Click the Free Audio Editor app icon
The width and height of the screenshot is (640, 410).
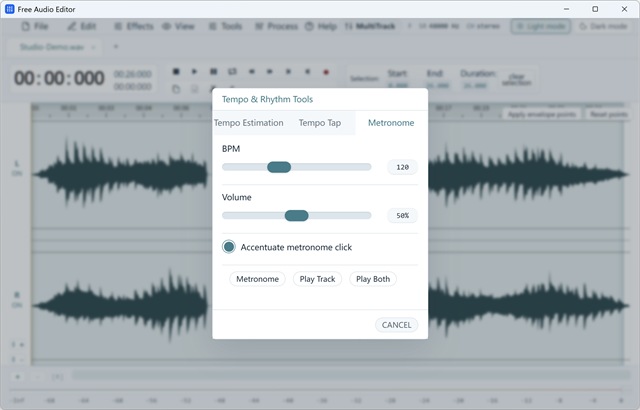click(x=9, y=9)
